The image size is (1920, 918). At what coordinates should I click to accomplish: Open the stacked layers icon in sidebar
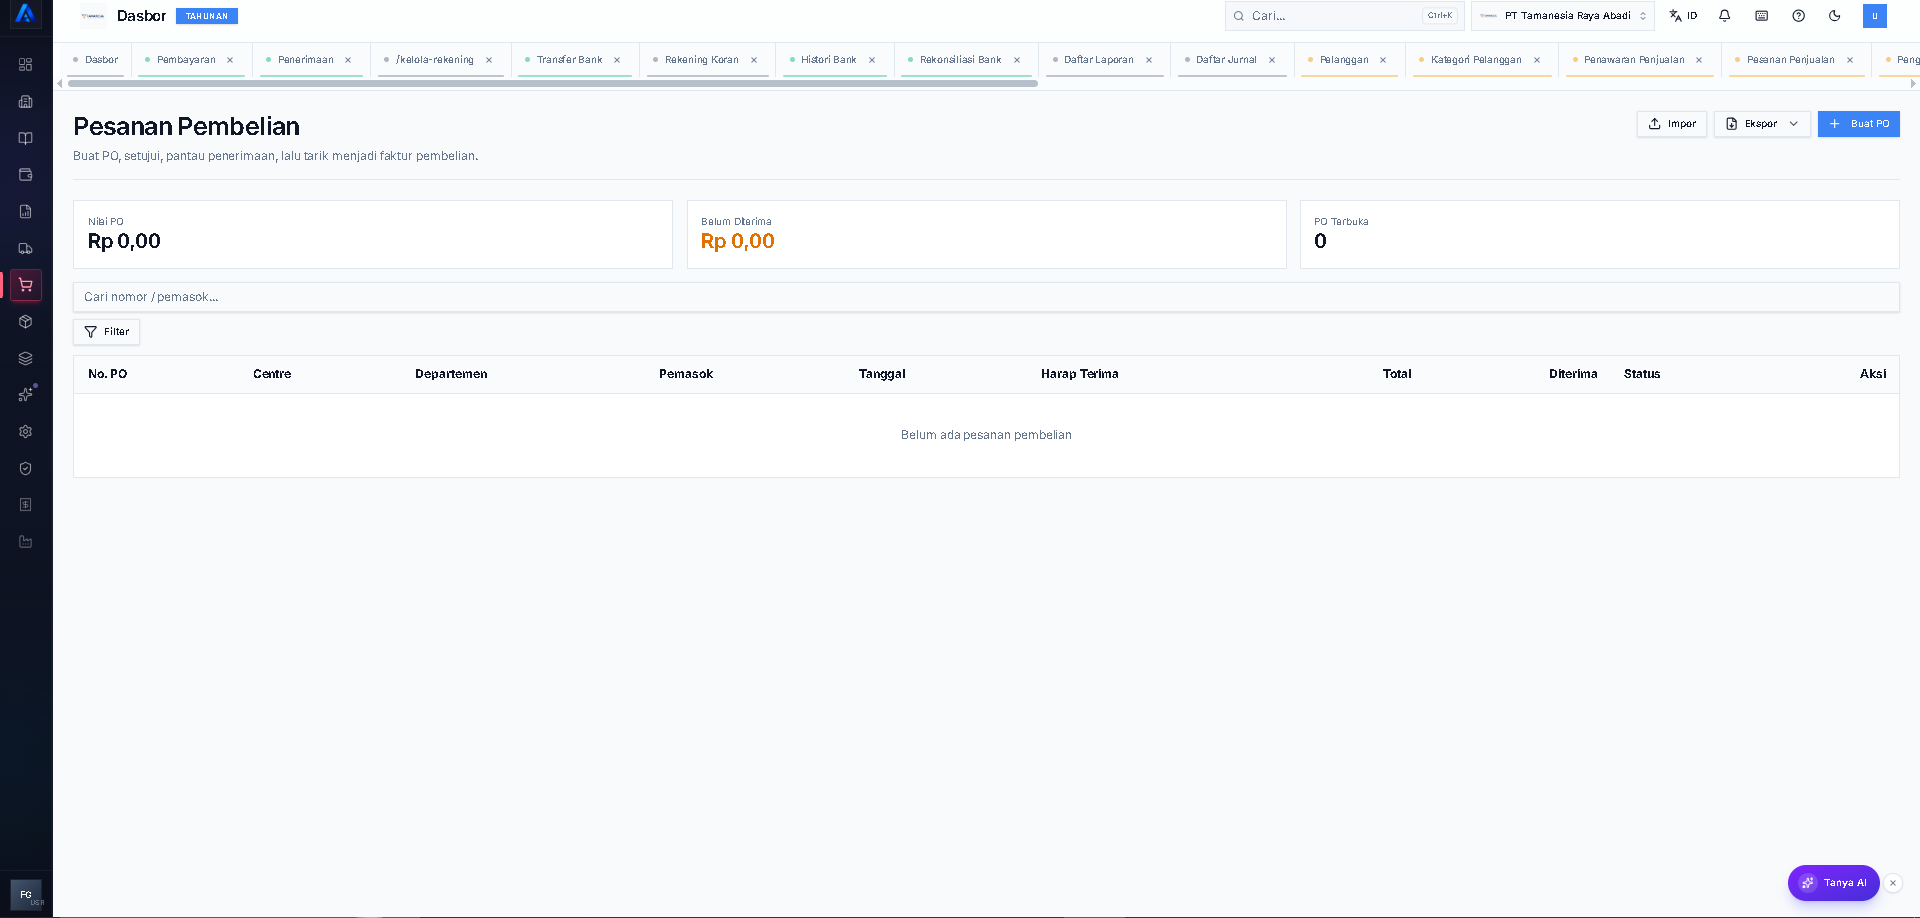click(x=26, y=358)
